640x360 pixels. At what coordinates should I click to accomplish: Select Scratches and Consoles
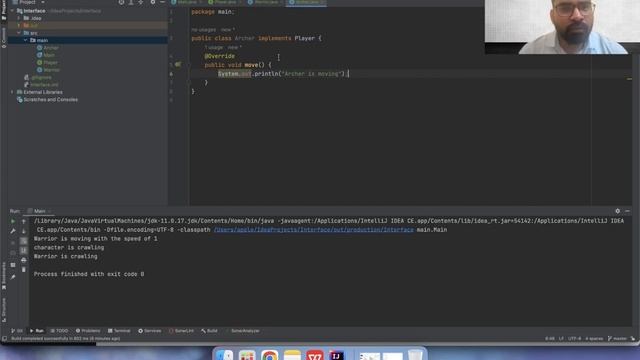pos(47,100)
